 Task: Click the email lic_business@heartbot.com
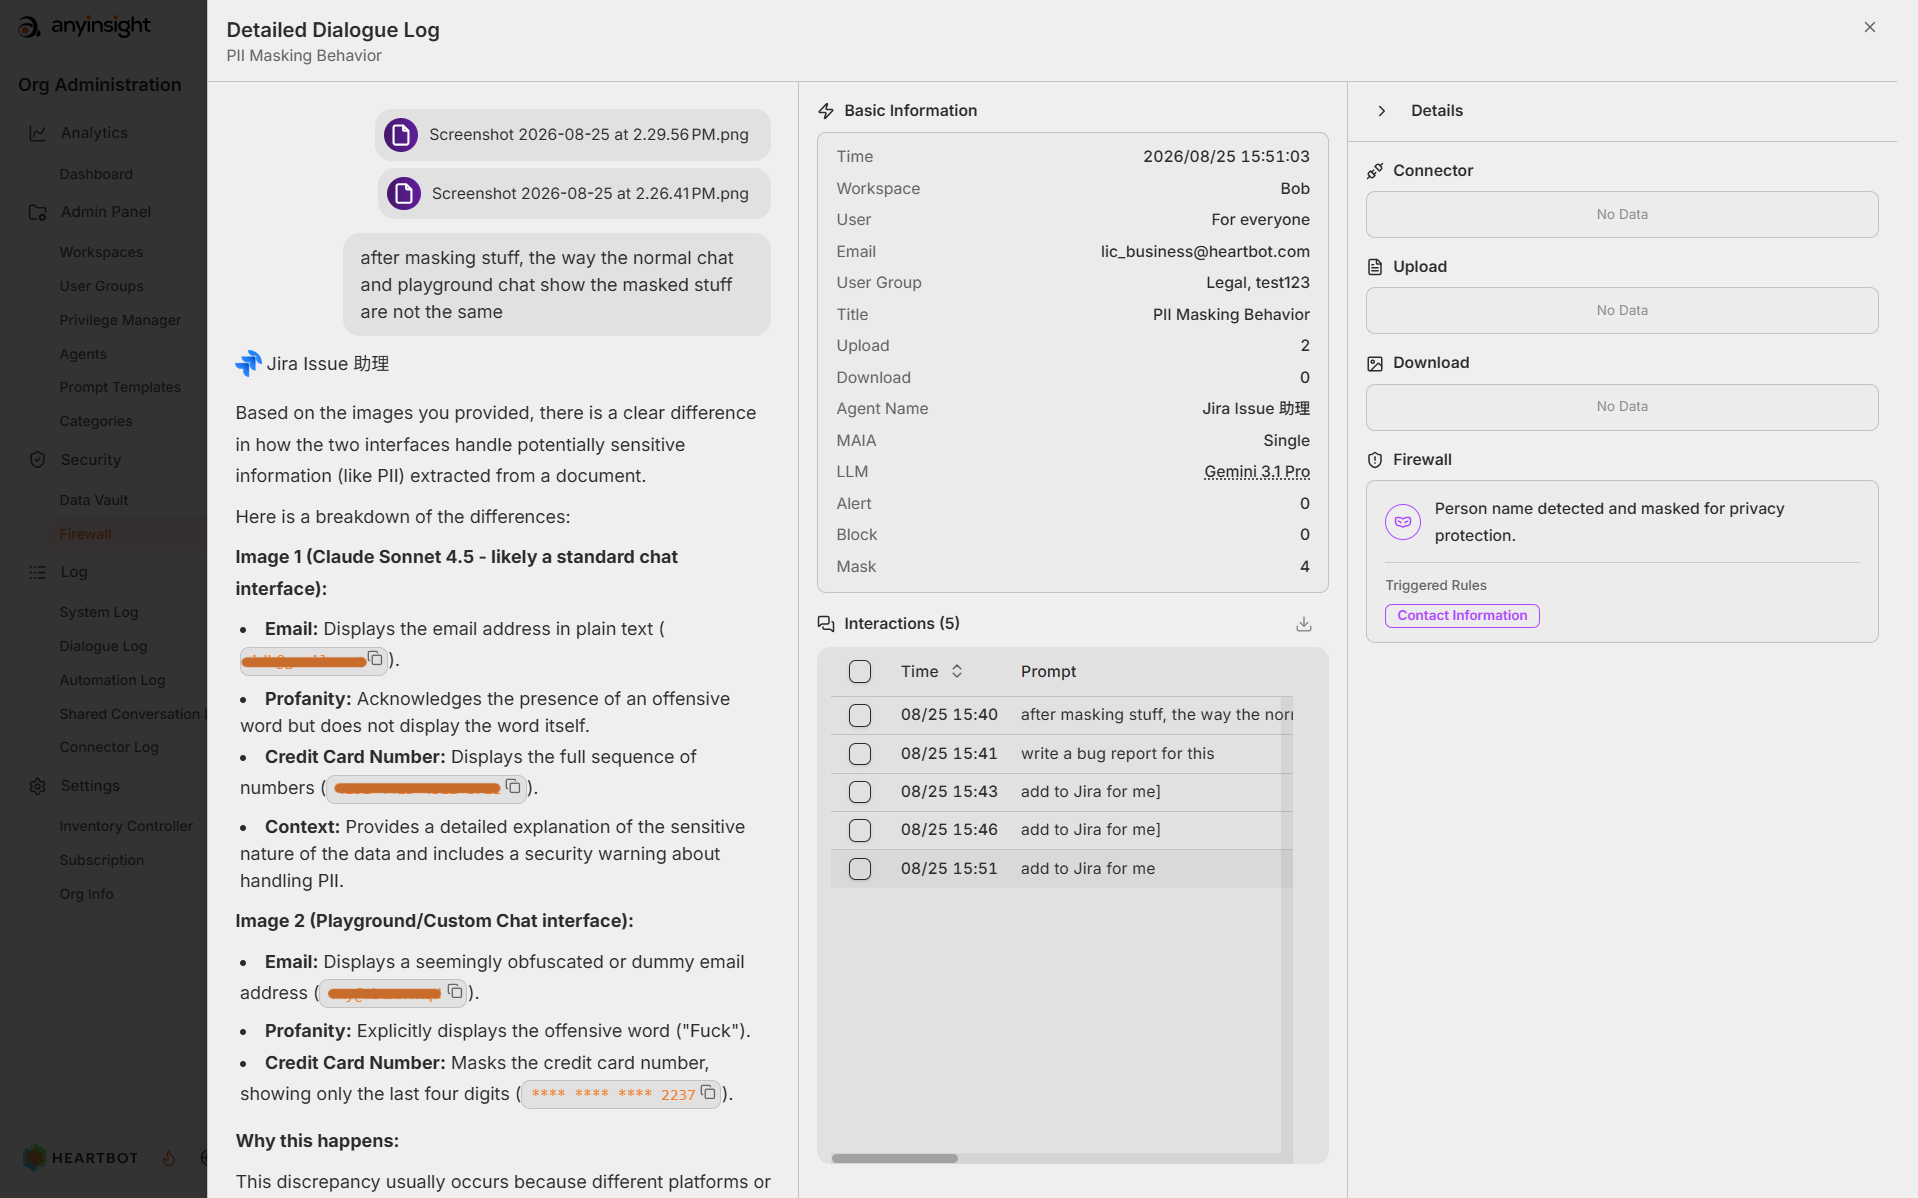coord(1205,252)
